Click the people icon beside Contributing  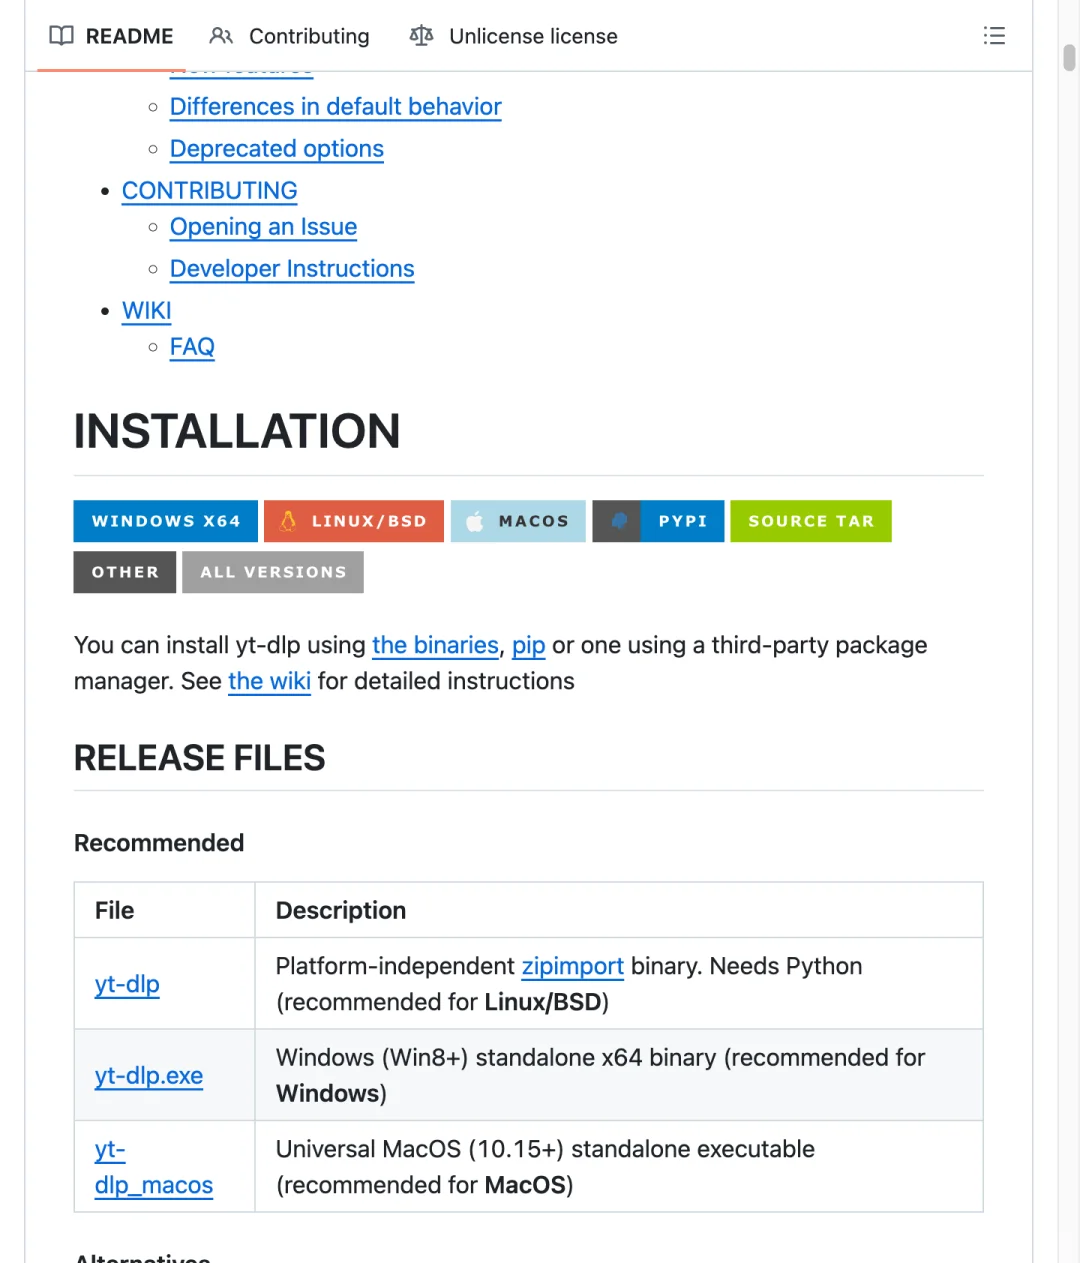point(221,36)
